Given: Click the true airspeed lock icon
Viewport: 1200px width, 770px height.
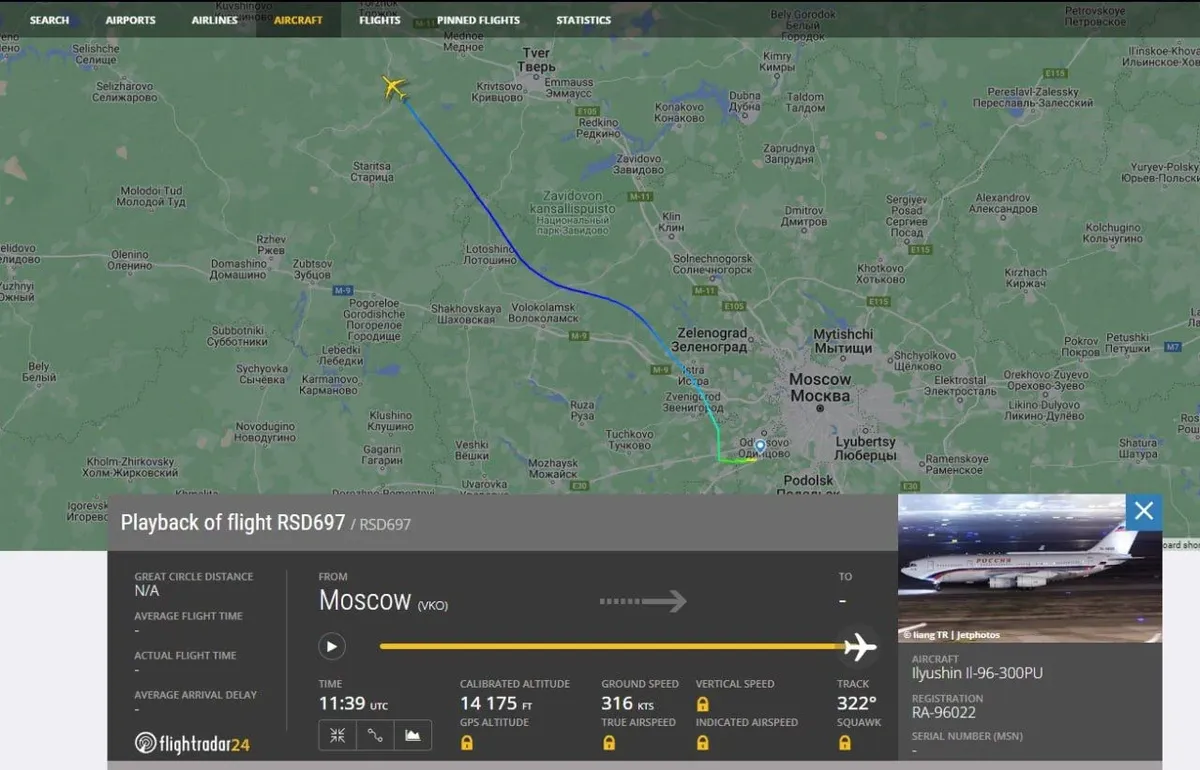Looking at the screenshot, I should tap(609, 743).
